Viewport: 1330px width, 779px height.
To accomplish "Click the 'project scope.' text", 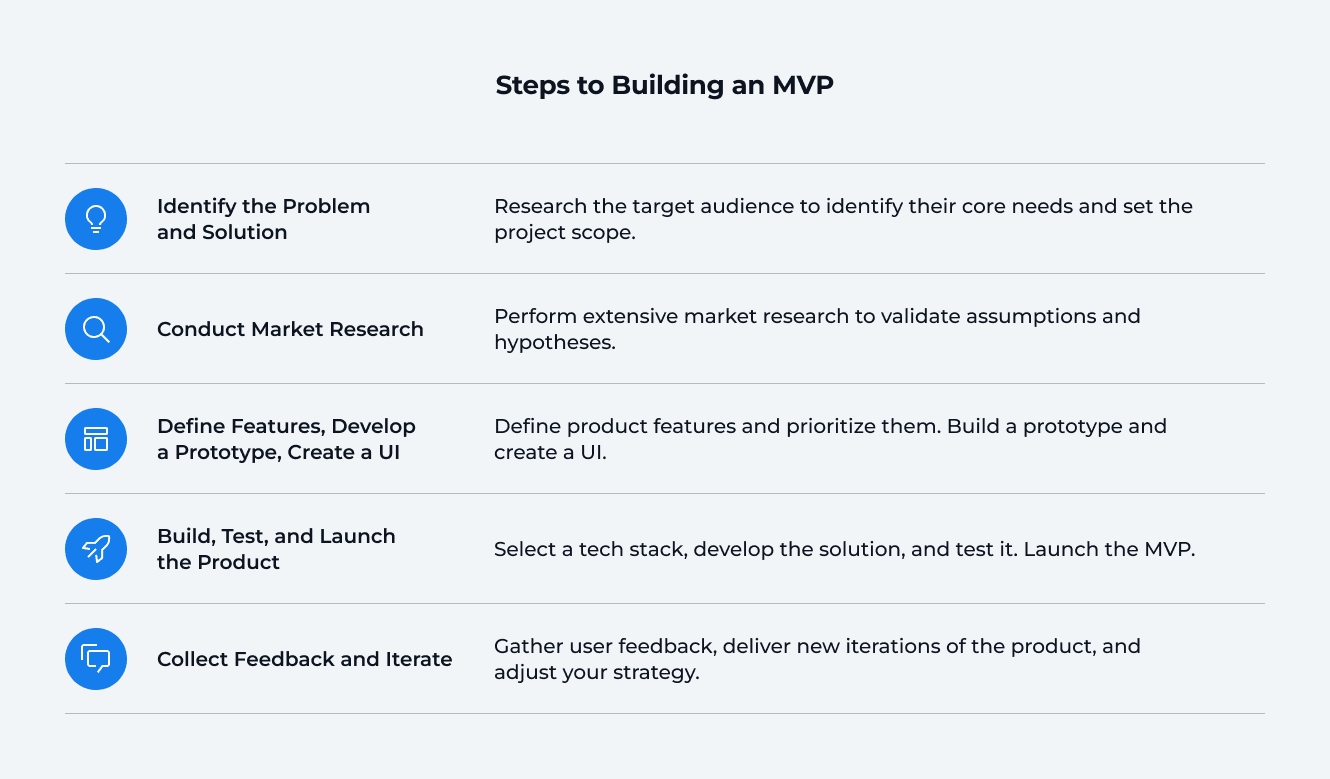I will [565, 232].
